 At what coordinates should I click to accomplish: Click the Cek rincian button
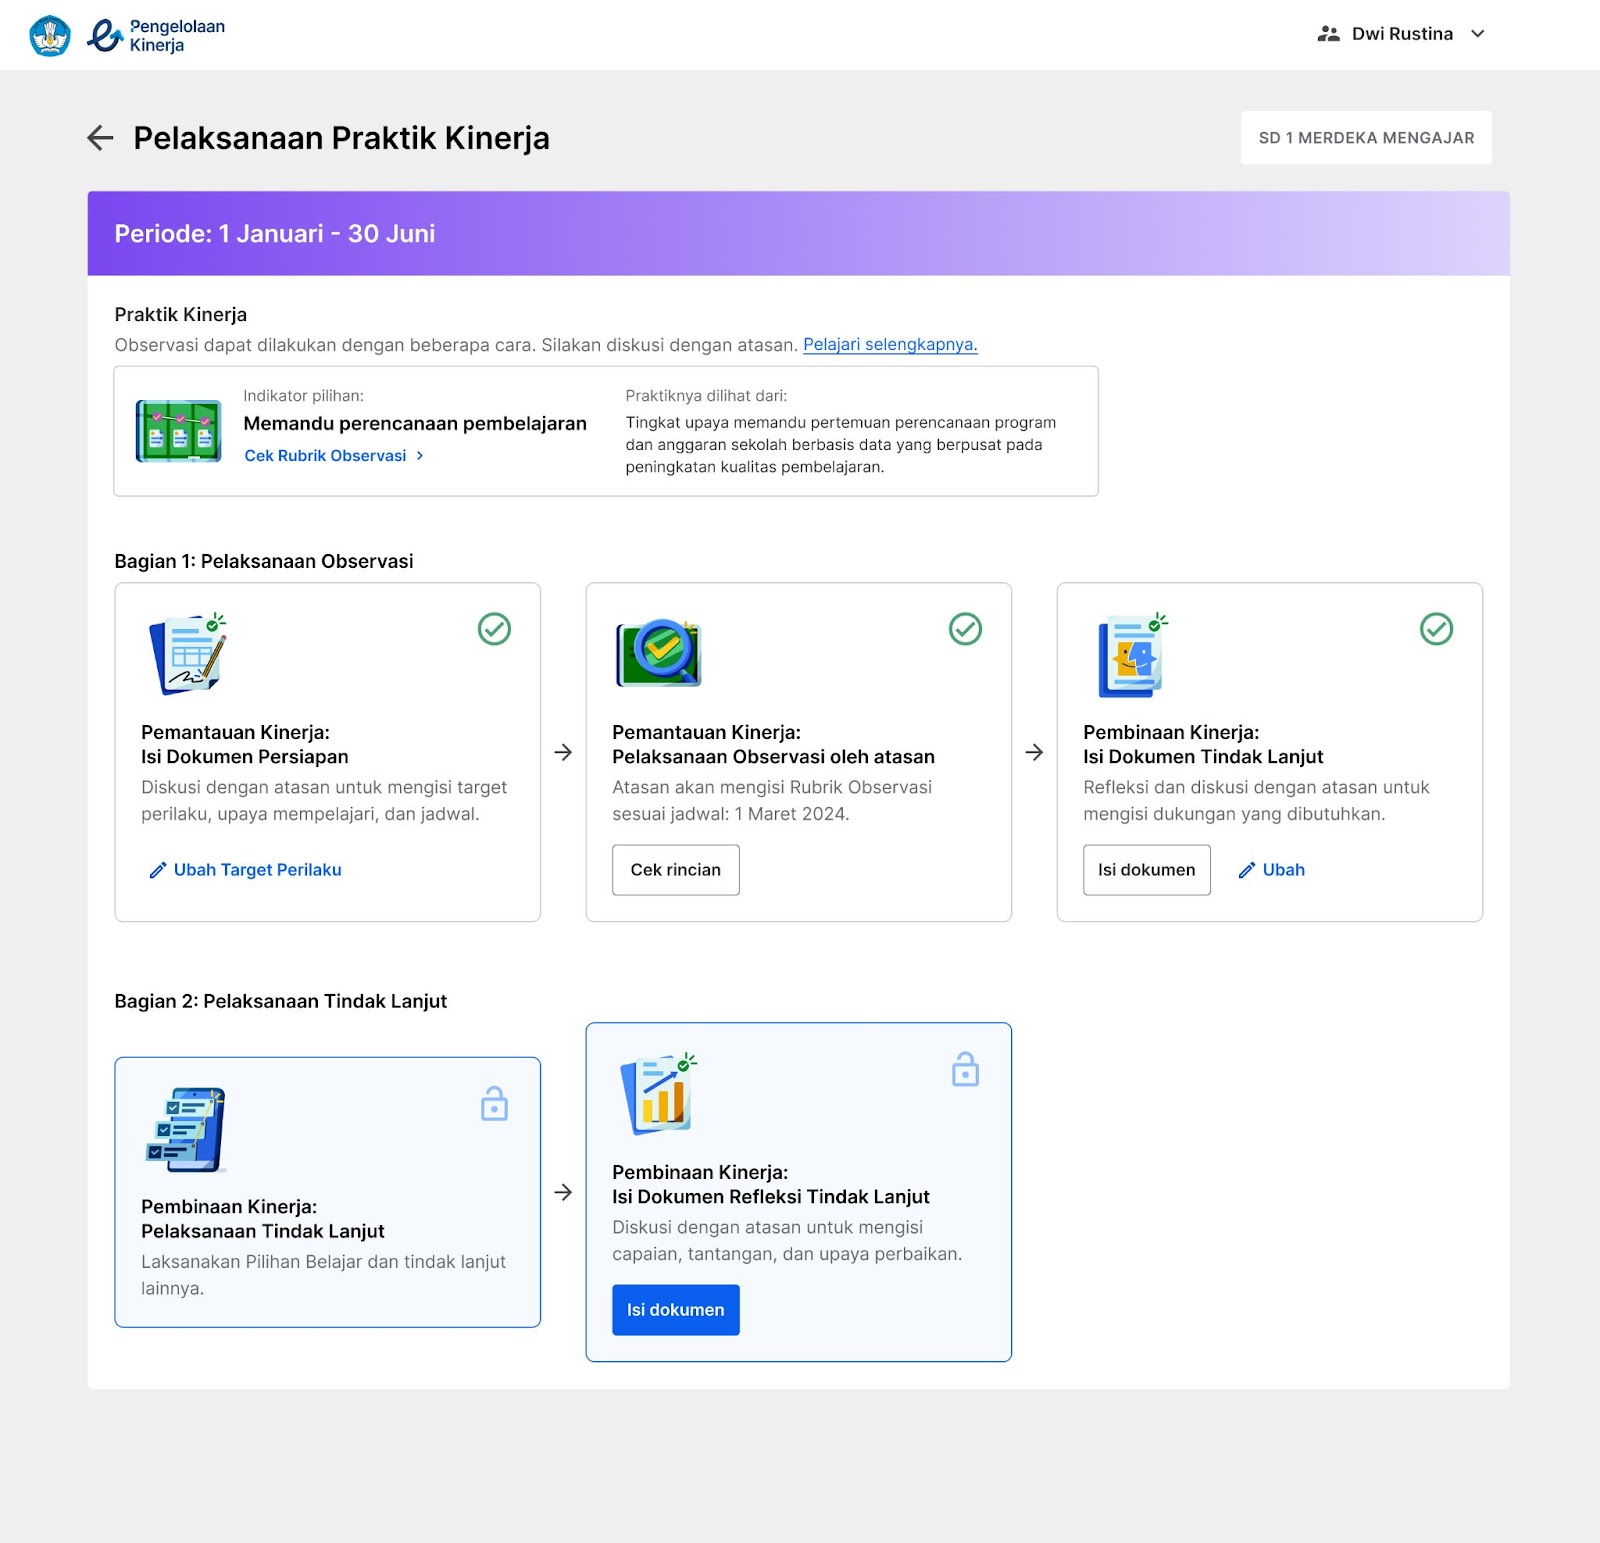point(676,870)
